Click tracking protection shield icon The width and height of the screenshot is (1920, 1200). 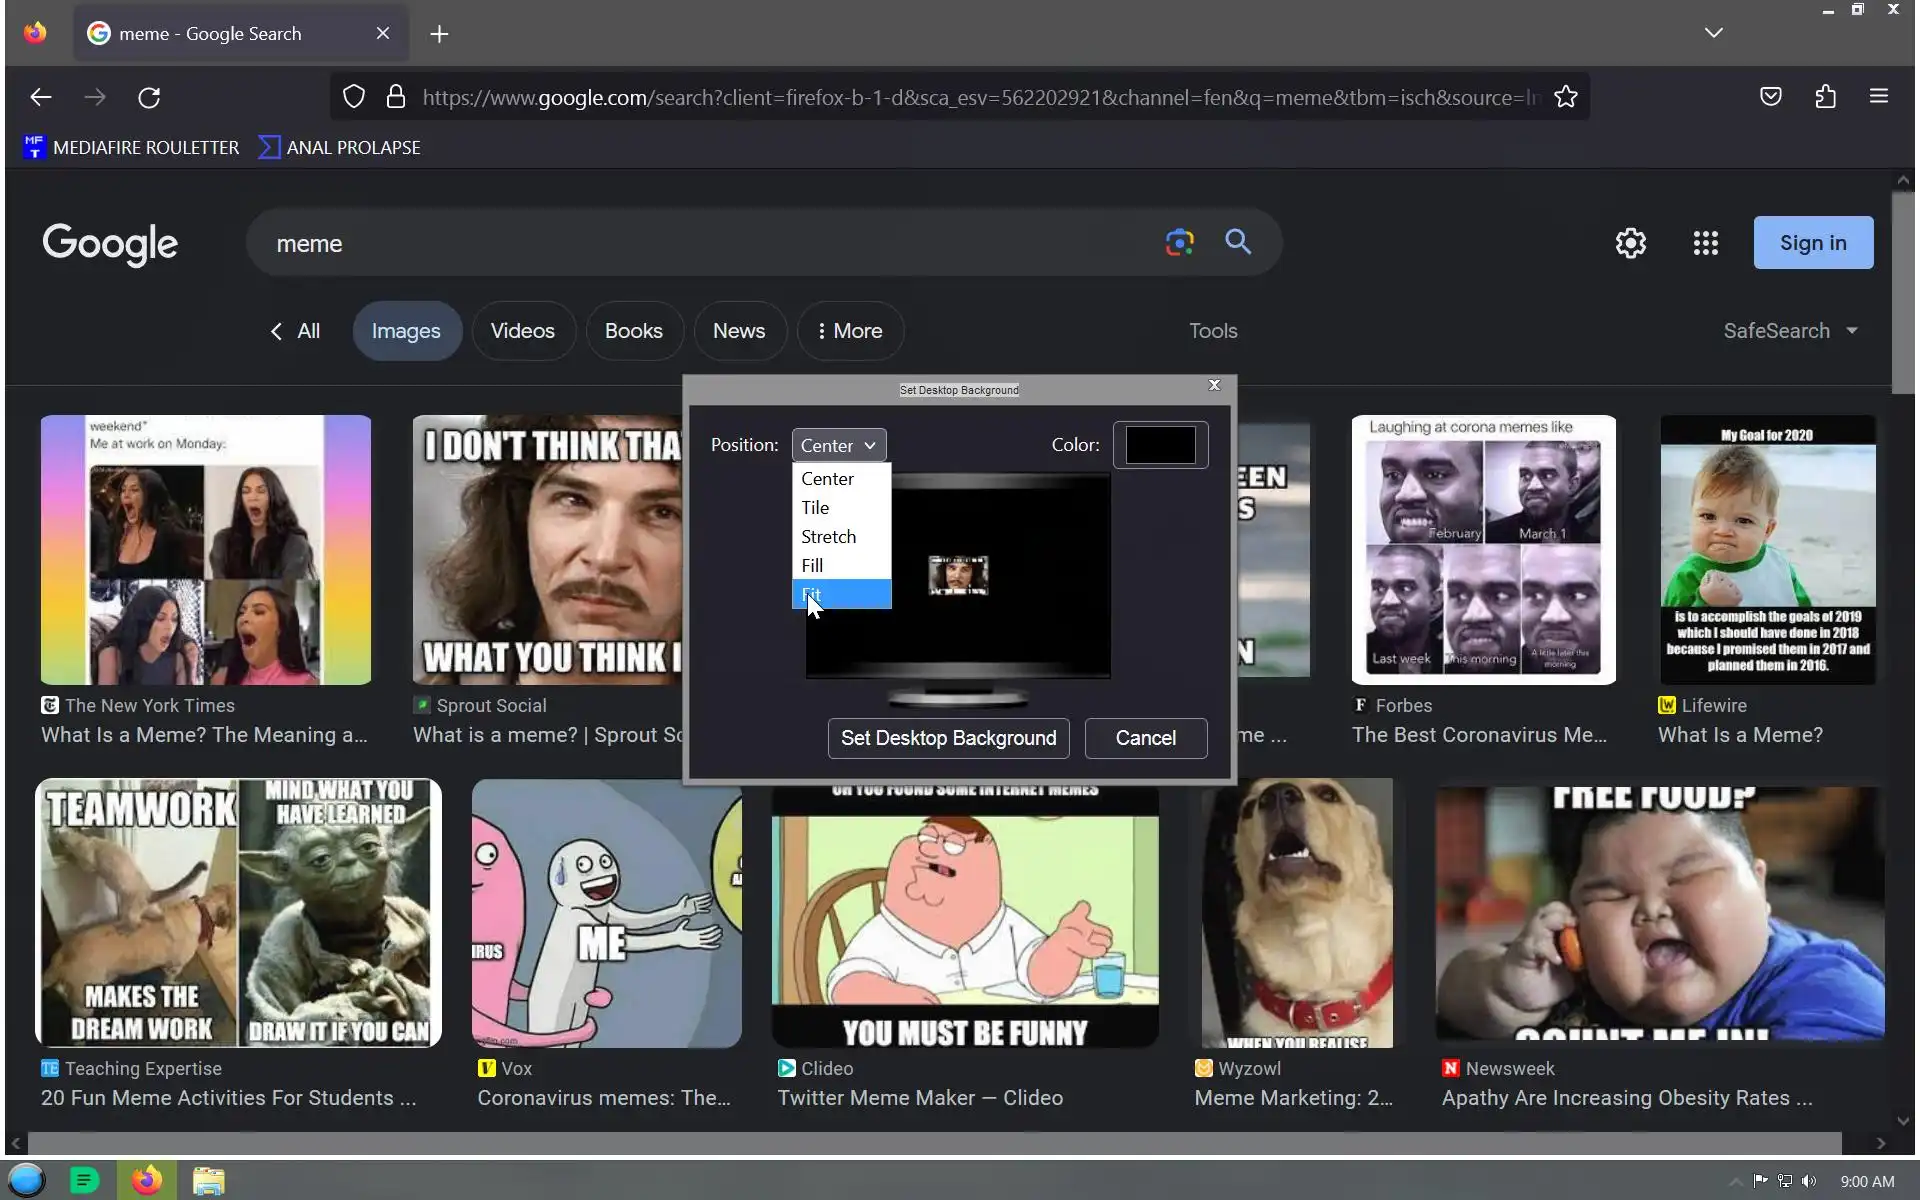(354, 97)
